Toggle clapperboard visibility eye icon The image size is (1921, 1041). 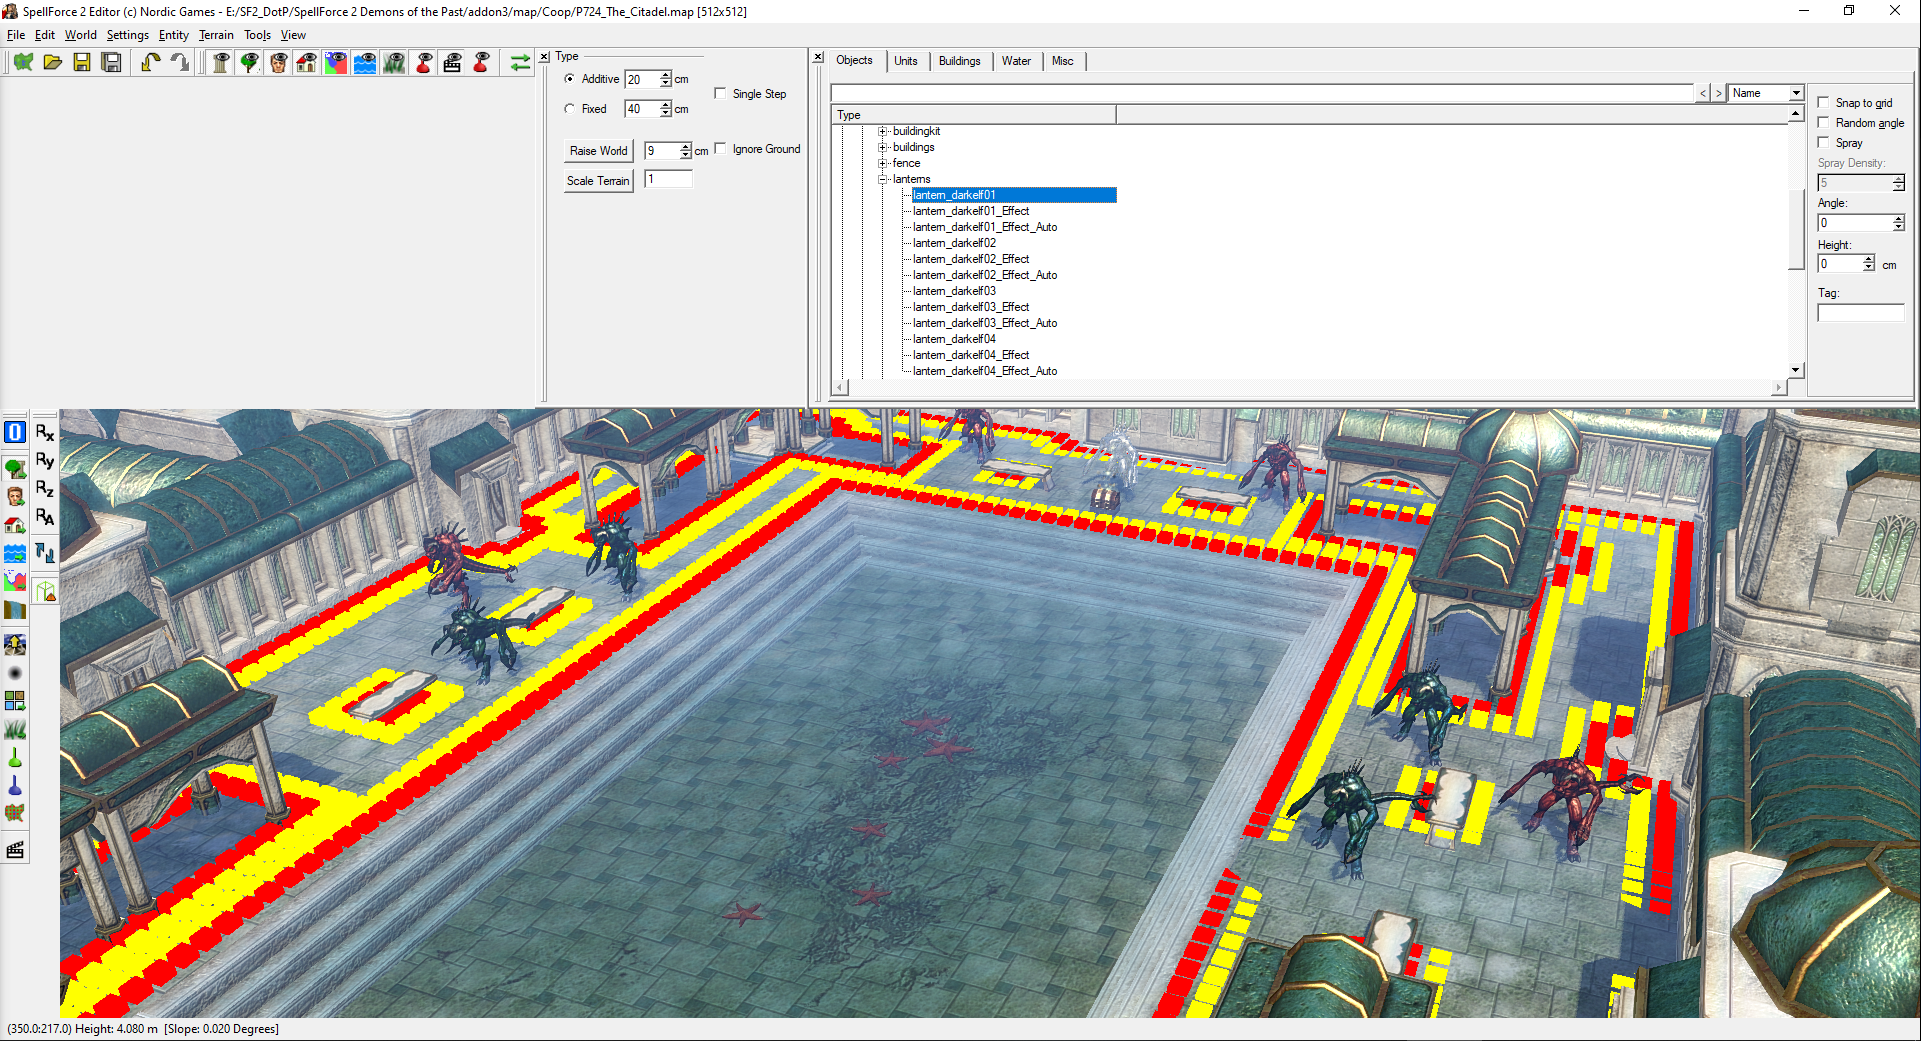pyautogui.click(x=452, y=63)
